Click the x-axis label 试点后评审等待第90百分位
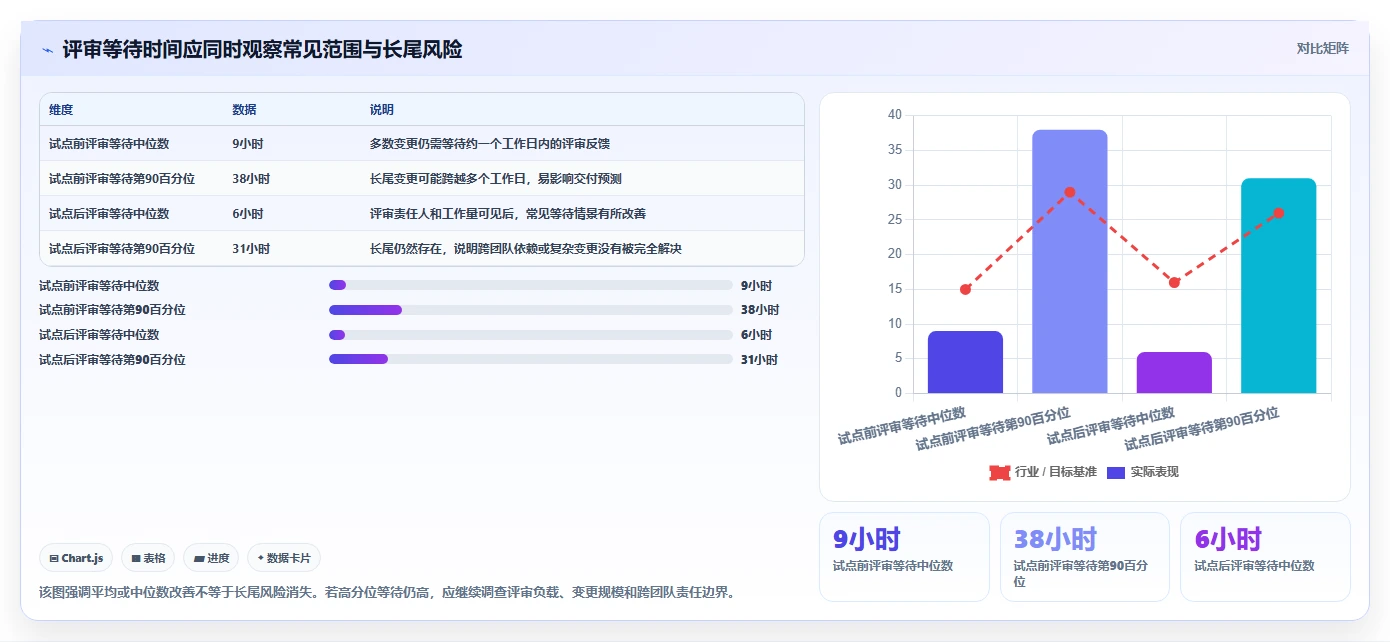The width and height of the screenshot is (1390, 642). tap(1203, 430)
